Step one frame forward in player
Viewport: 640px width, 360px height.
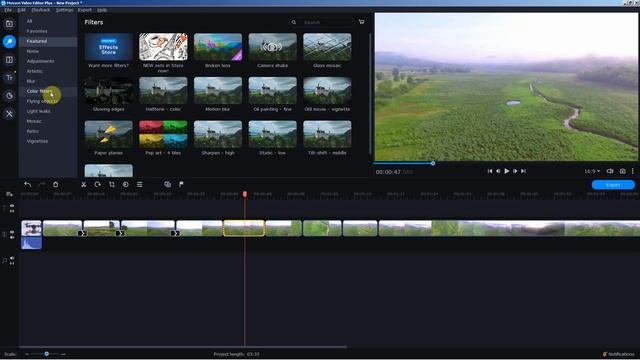(515, 171)
